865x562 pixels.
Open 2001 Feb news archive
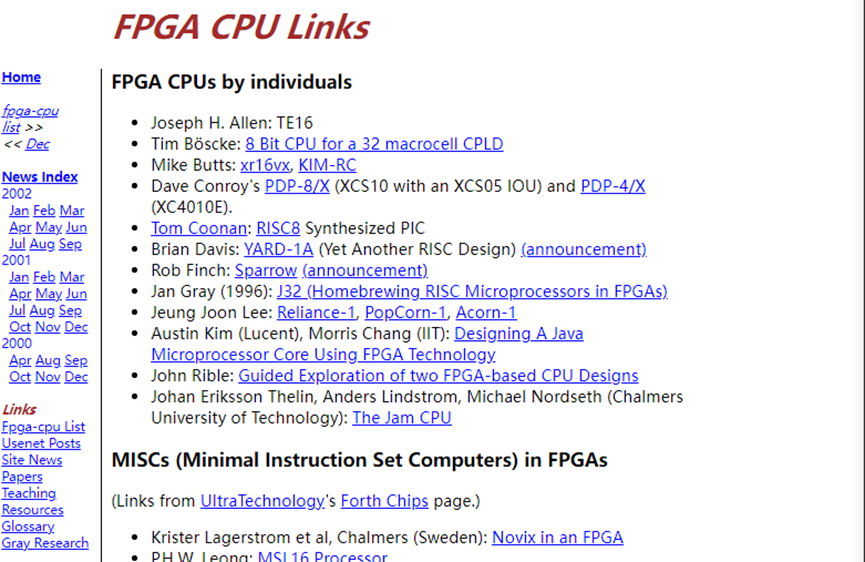click(44, 277)
